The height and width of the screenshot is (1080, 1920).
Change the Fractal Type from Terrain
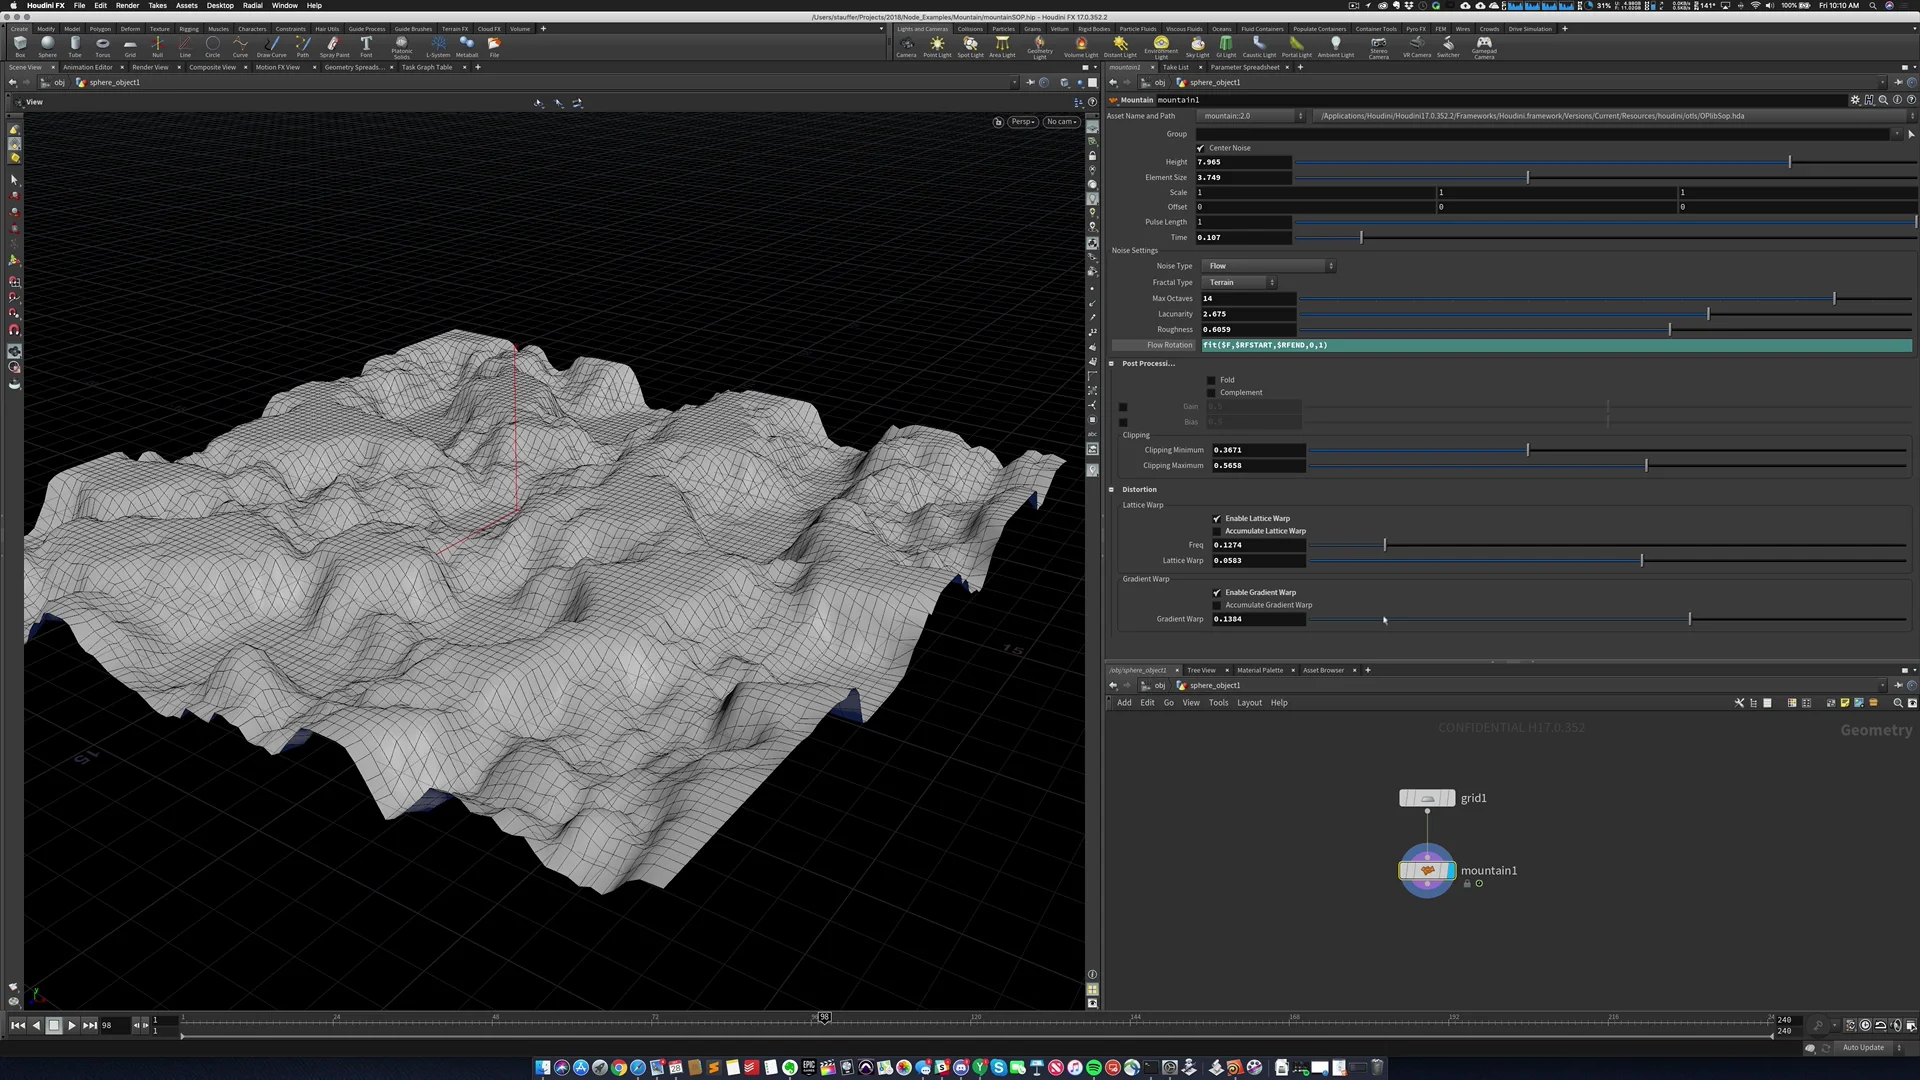coord(1240,282)
